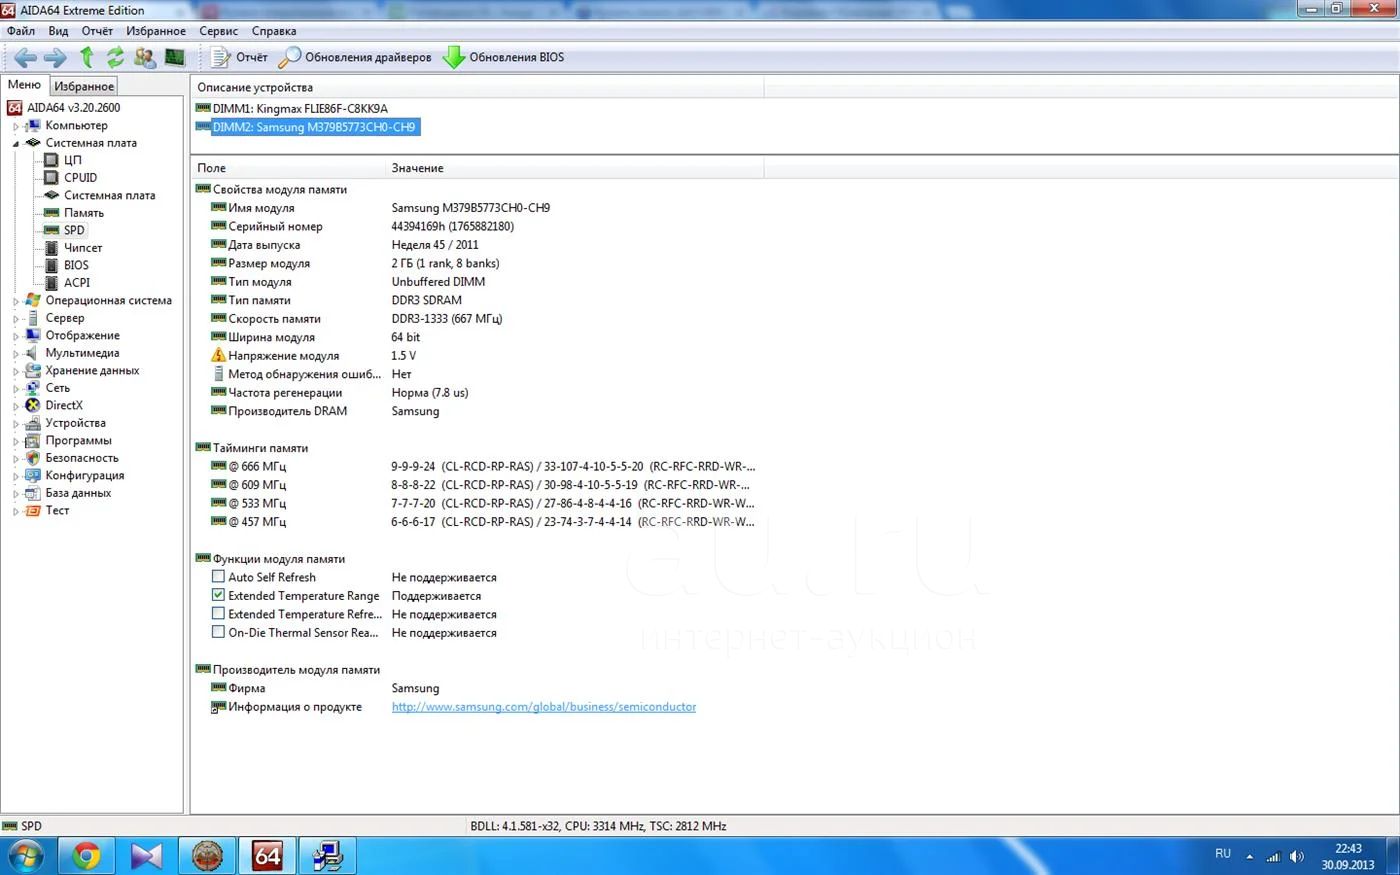Open the Программы category
The width and height of the screenshot is (1400, 875).
click(78, 441)
